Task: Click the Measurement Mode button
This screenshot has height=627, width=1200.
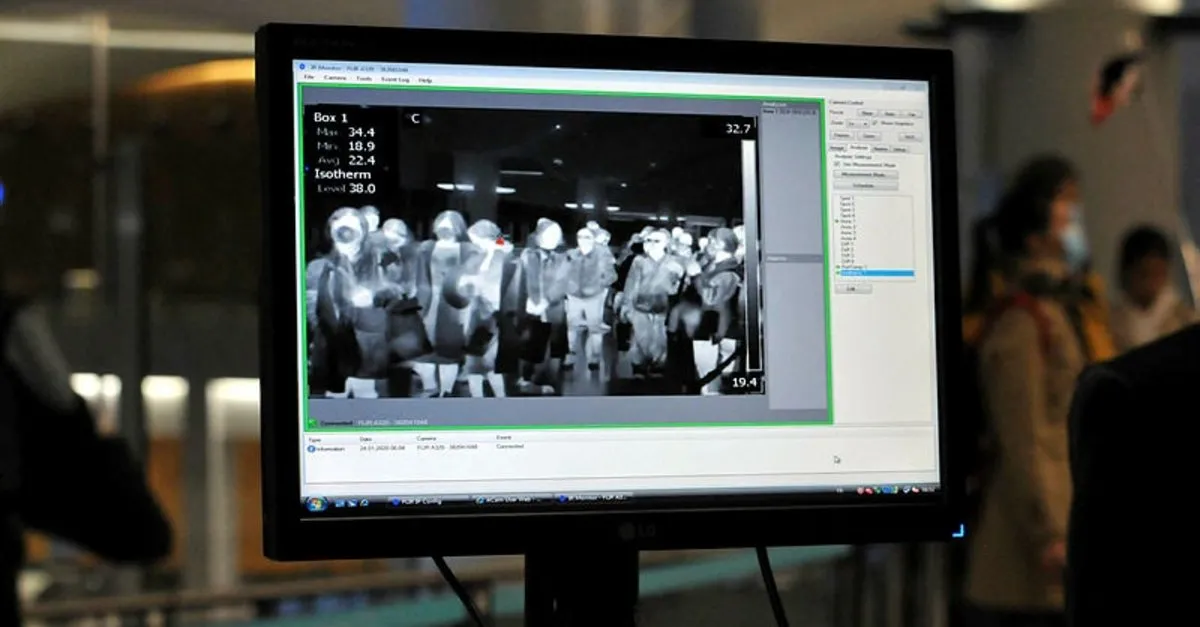Action: tap(865, 174)
